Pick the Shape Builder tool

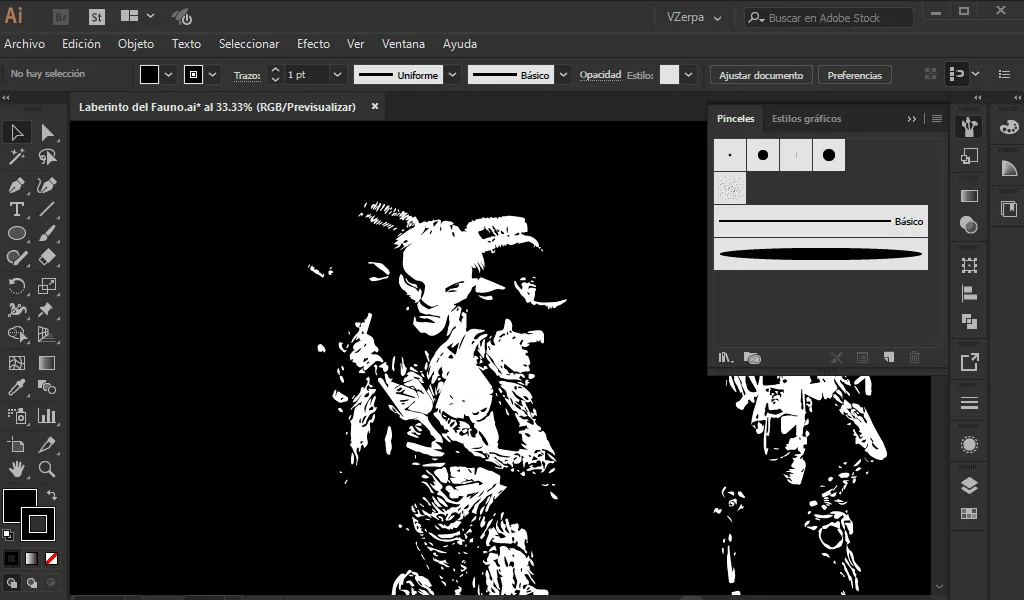click(x=17, y=334)
